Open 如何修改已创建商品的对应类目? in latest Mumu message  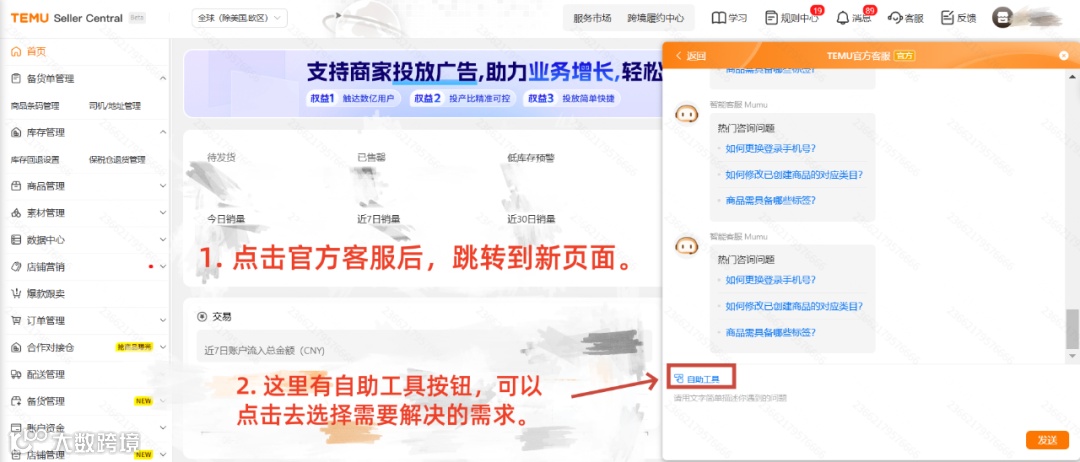(794, 306)
